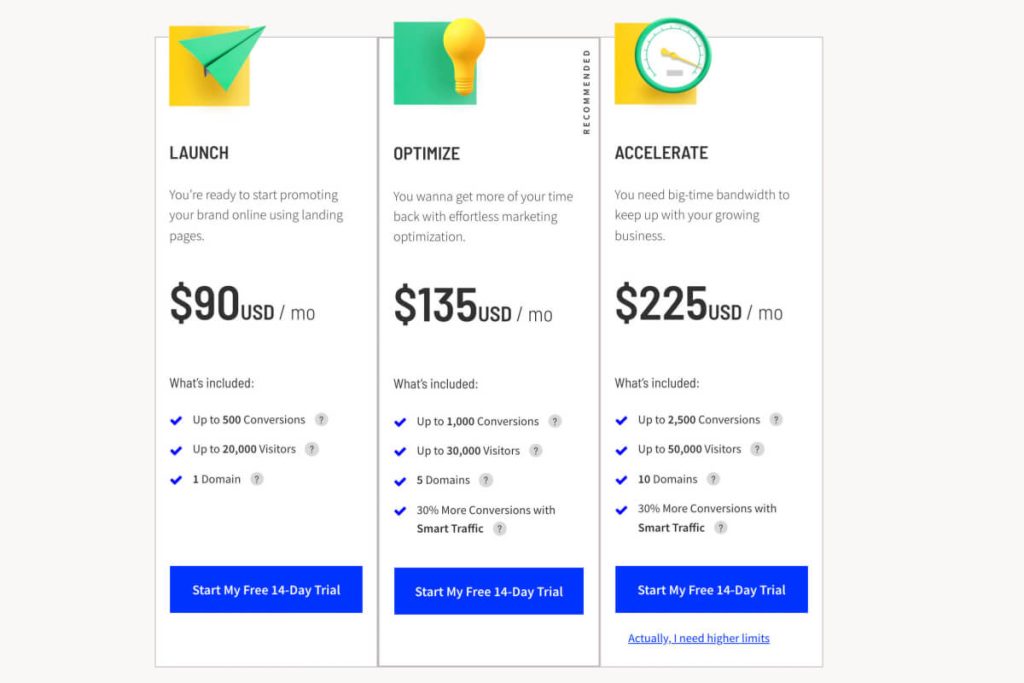The height and width of the screenshot is (683, 1024).
Task: Start the free trial for Launch plan
Action: [266, 589]
